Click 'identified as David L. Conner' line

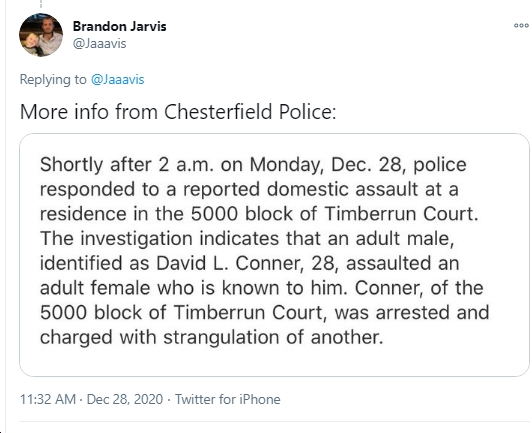250,263
